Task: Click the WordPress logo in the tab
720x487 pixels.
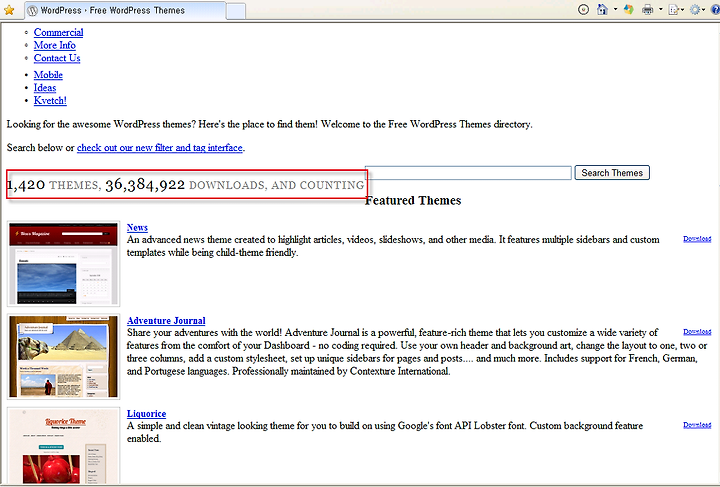Action: click(32, 11)
